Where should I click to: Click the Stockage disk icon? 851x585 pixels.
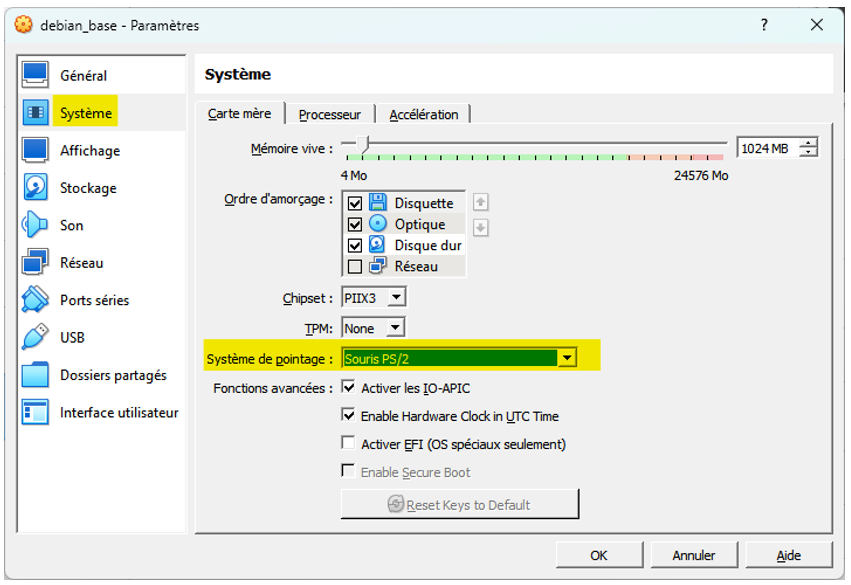pos(35,188)
